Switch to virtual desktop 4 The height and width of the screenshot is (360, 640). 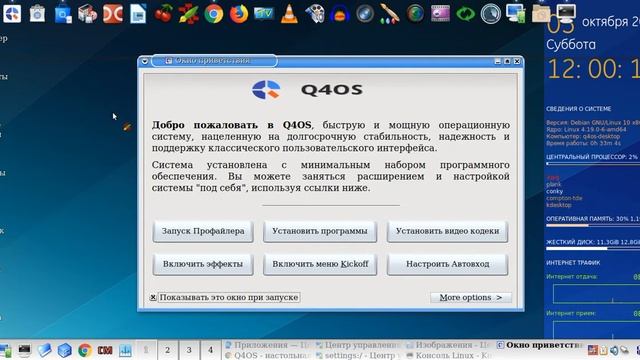(210, 350)
